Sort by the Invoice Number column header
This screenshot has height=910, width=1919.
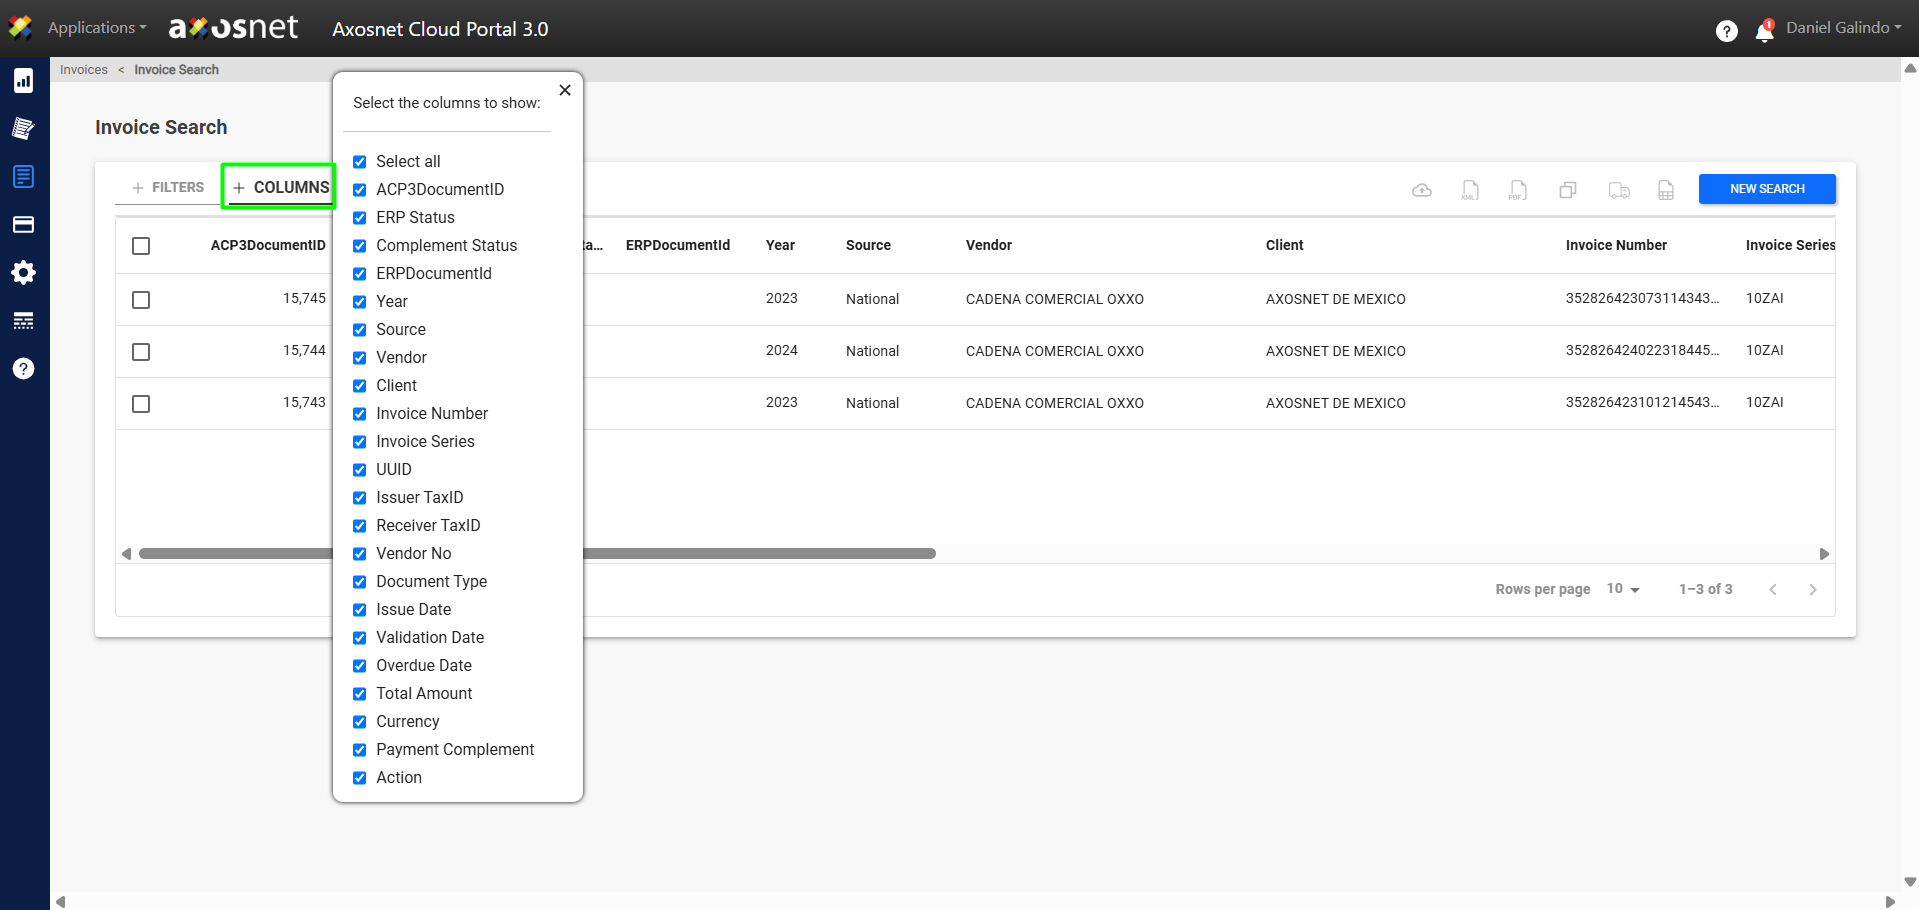point(1616,245)
